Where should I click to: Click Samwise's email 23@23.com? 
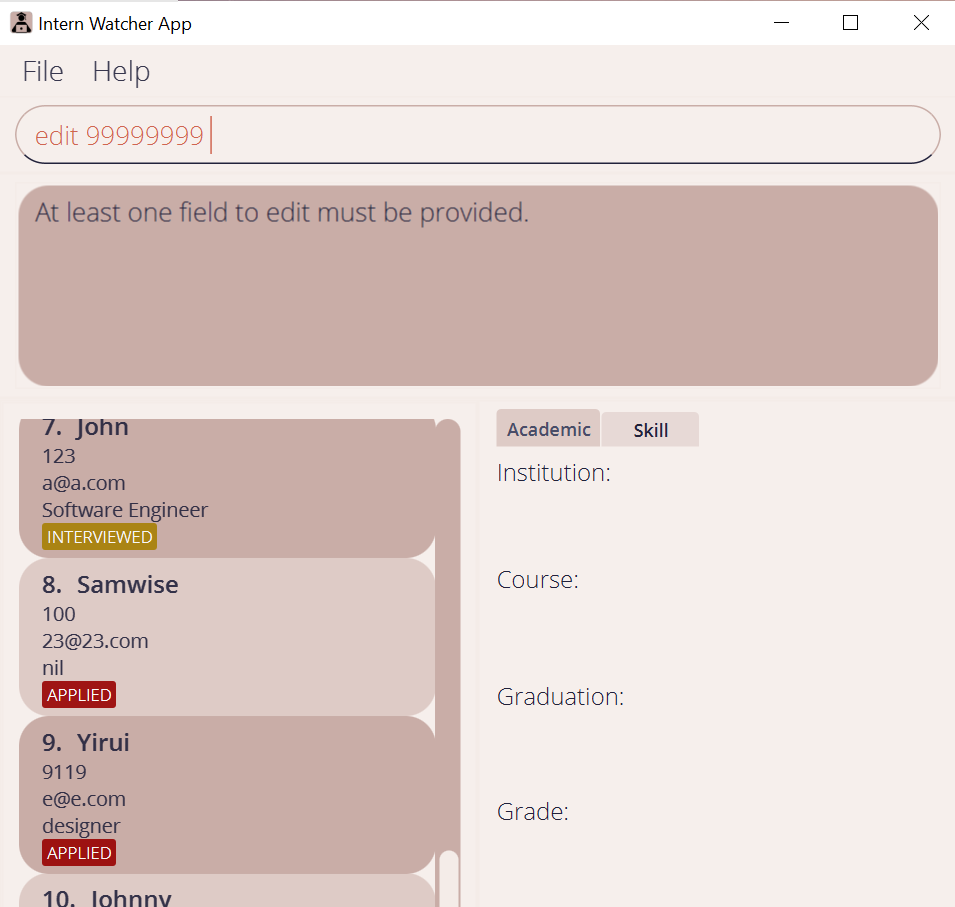point(95,641)
